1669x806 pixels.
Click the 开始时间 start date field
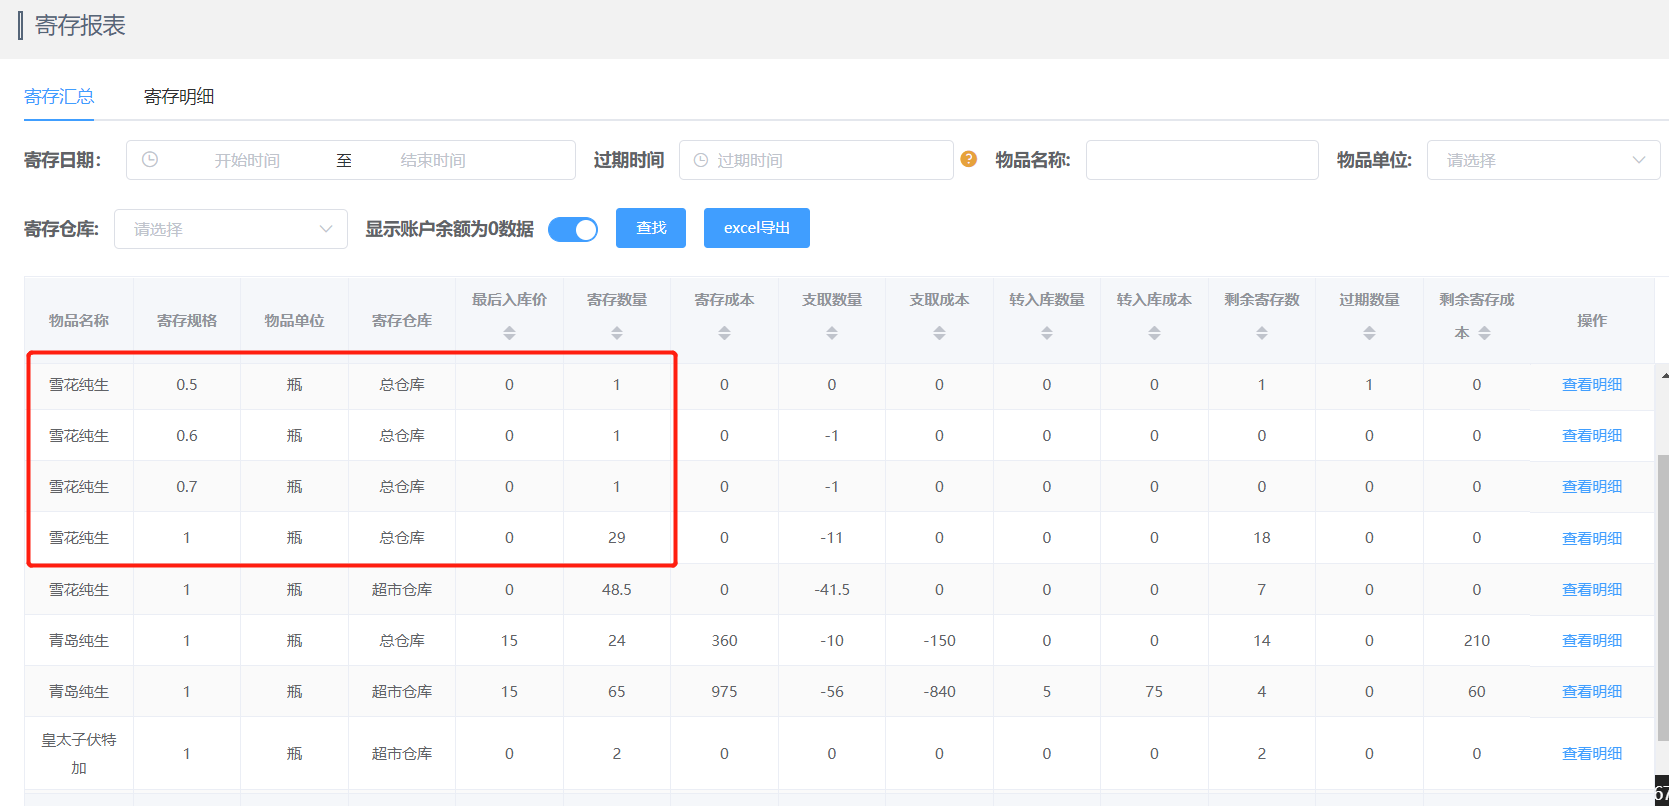coord(247,160)
